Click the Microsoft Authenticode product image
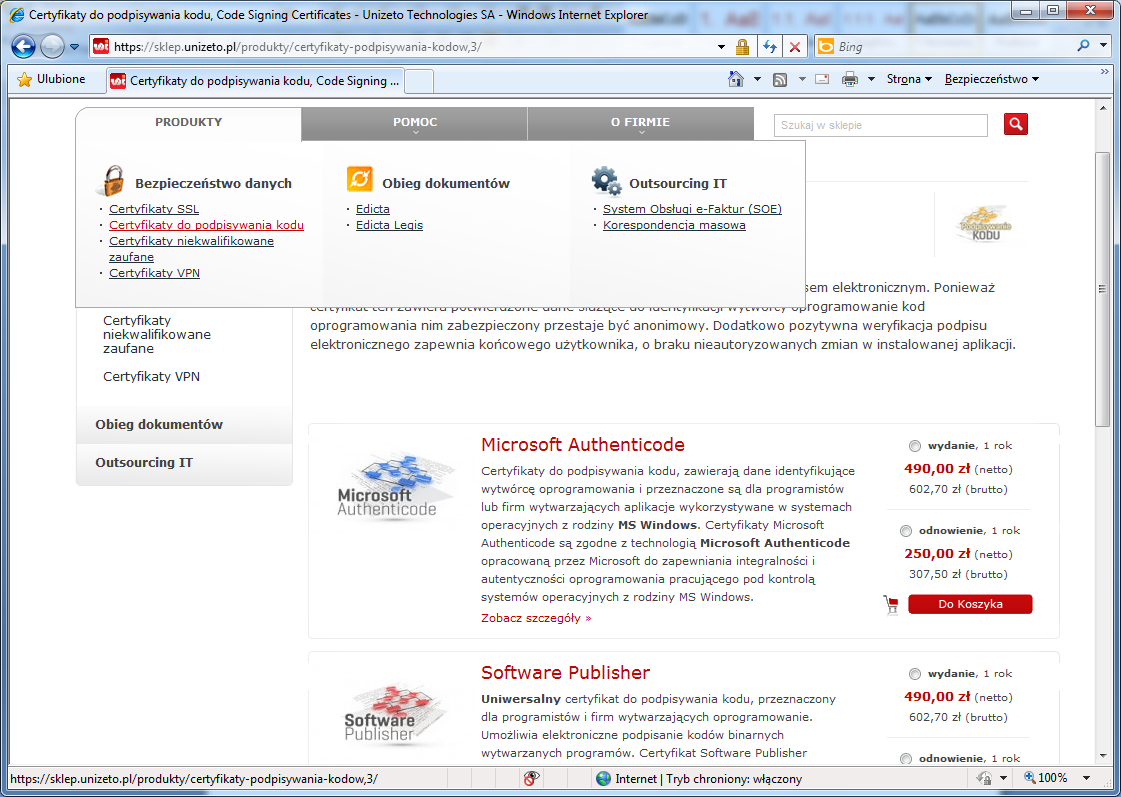 coord(394,485)
